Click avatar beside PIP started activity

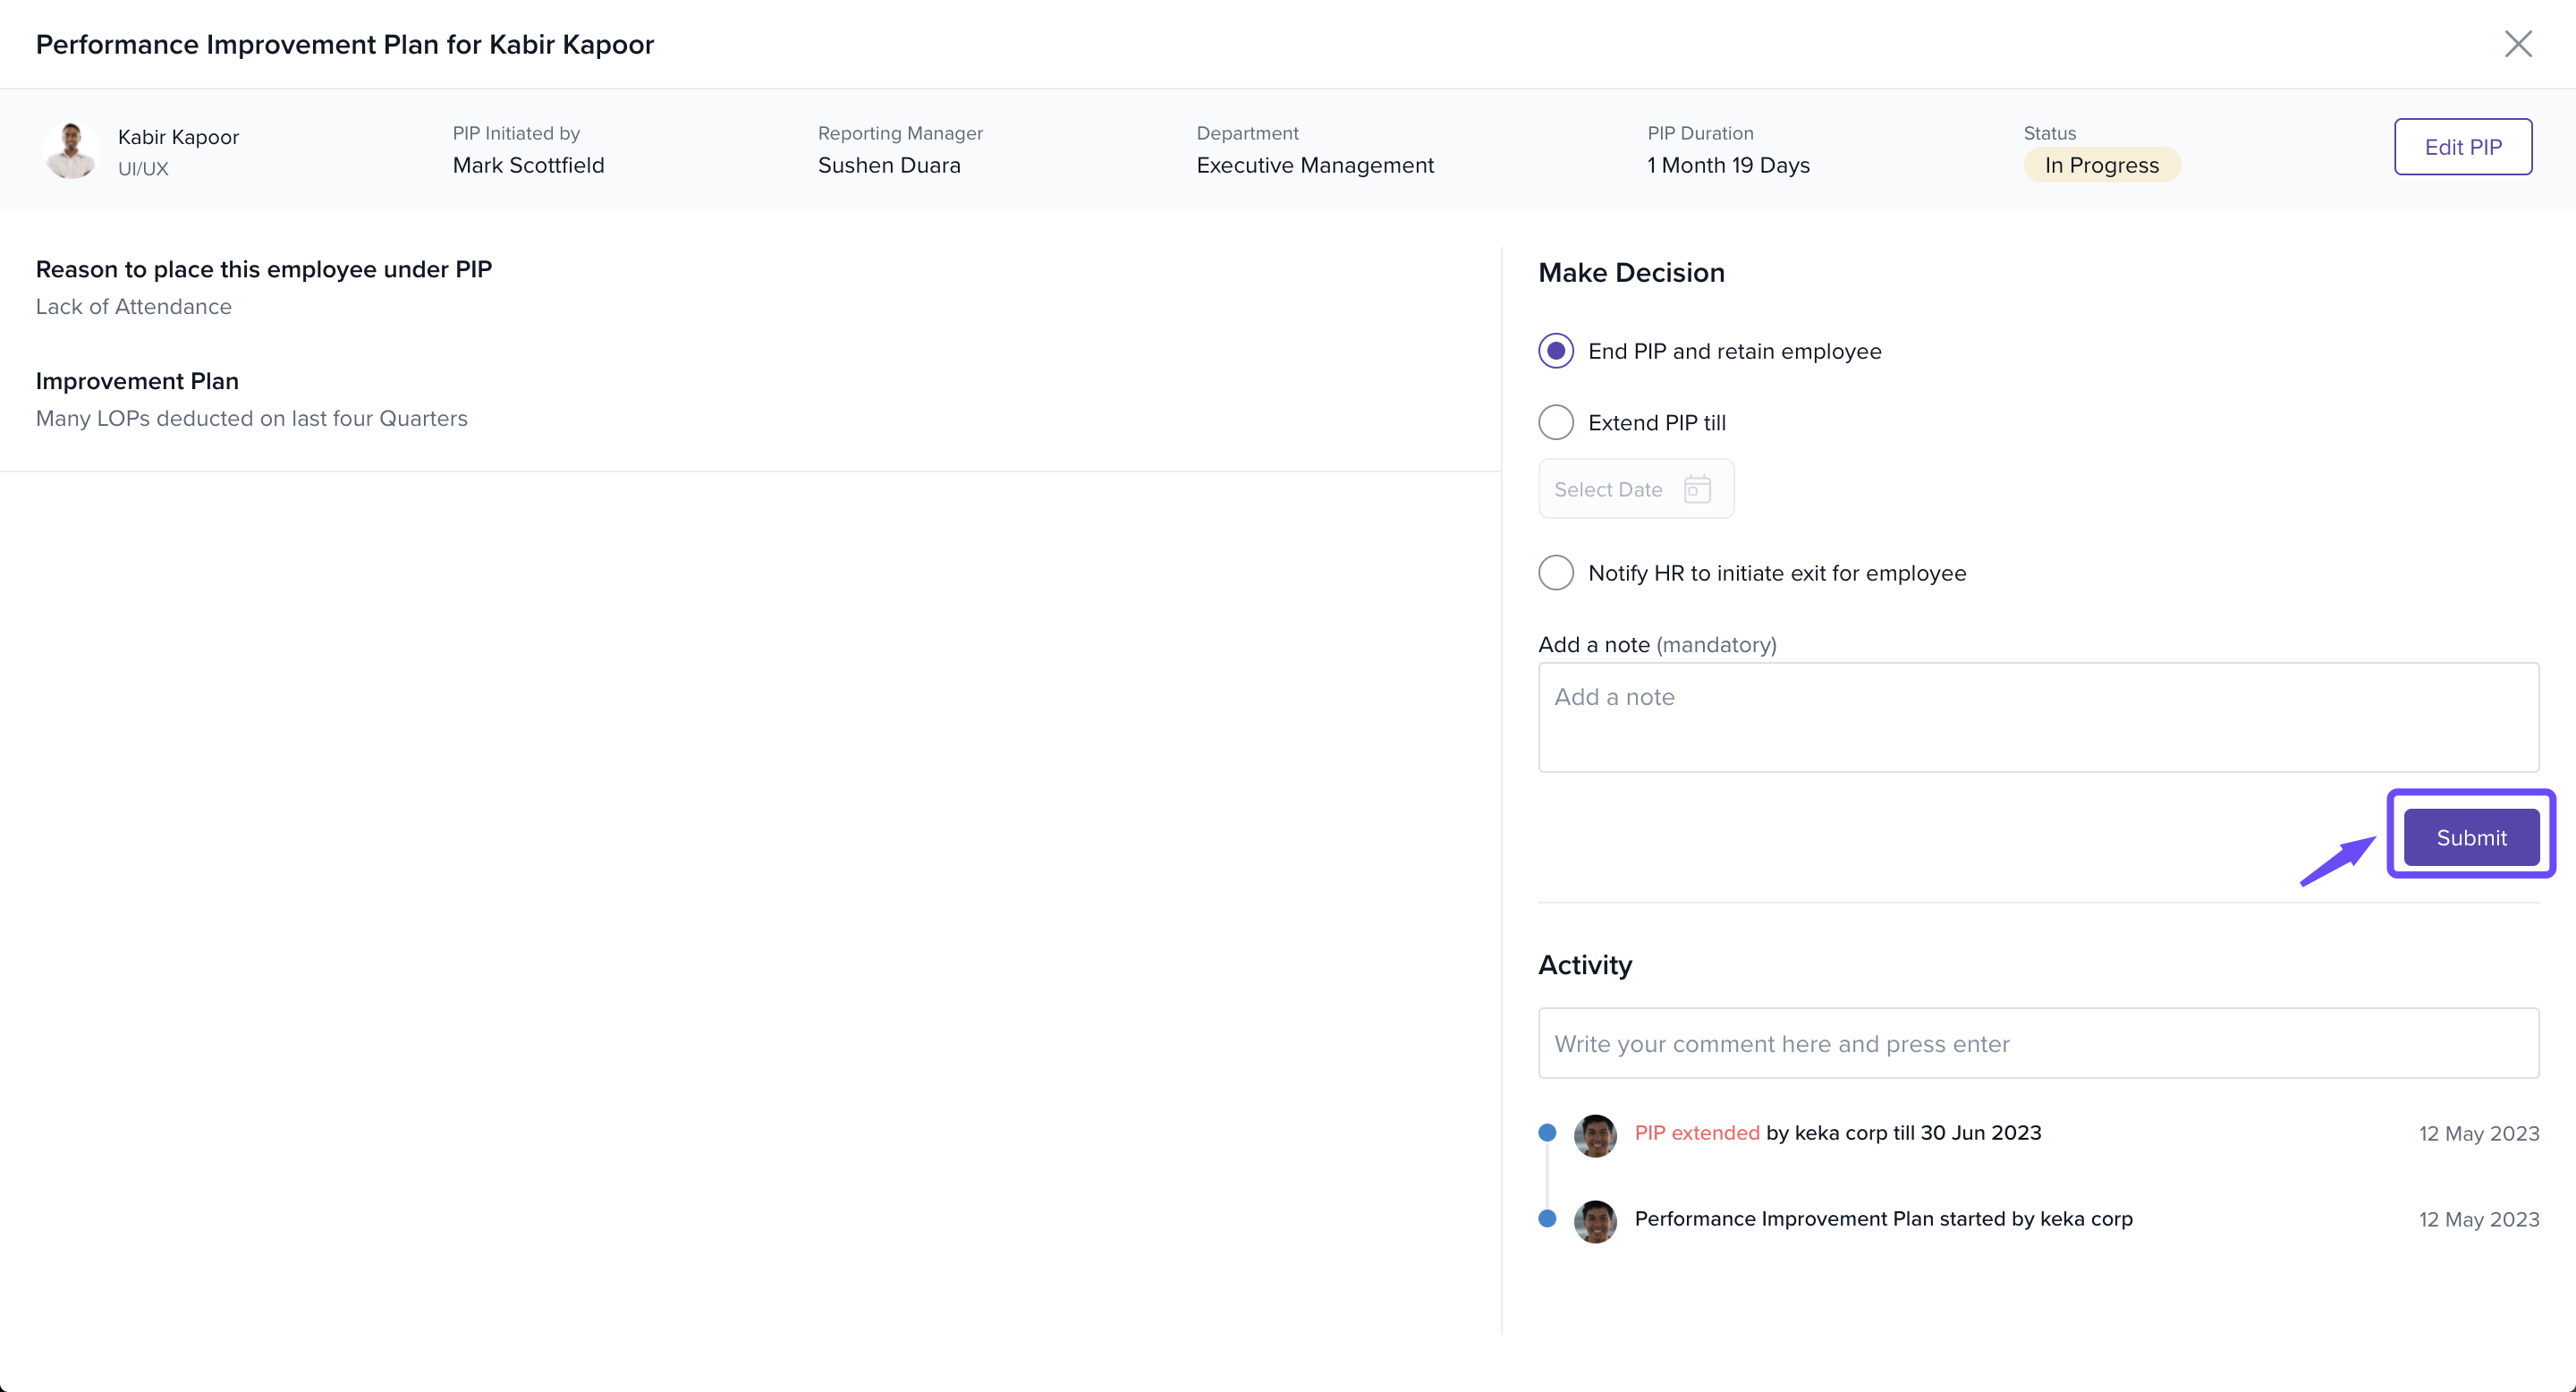coord(1595,1220)
